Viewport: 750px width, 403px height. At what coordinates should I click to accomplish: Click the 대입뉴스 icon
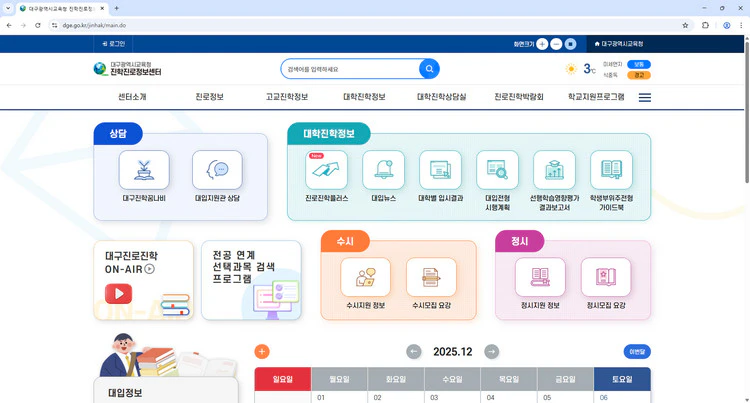click(x=384, y=171)
